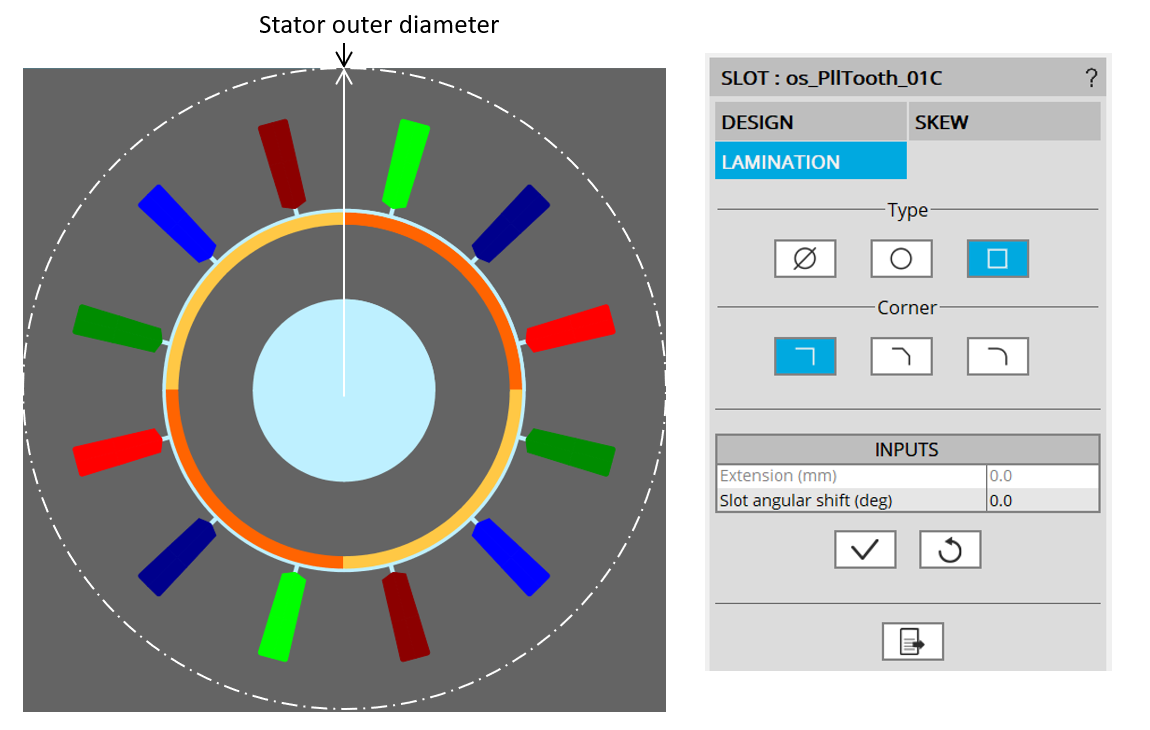Open the DESIGN tab
This screenshot has height=730, width=1150.
click(x=810, y=122)
